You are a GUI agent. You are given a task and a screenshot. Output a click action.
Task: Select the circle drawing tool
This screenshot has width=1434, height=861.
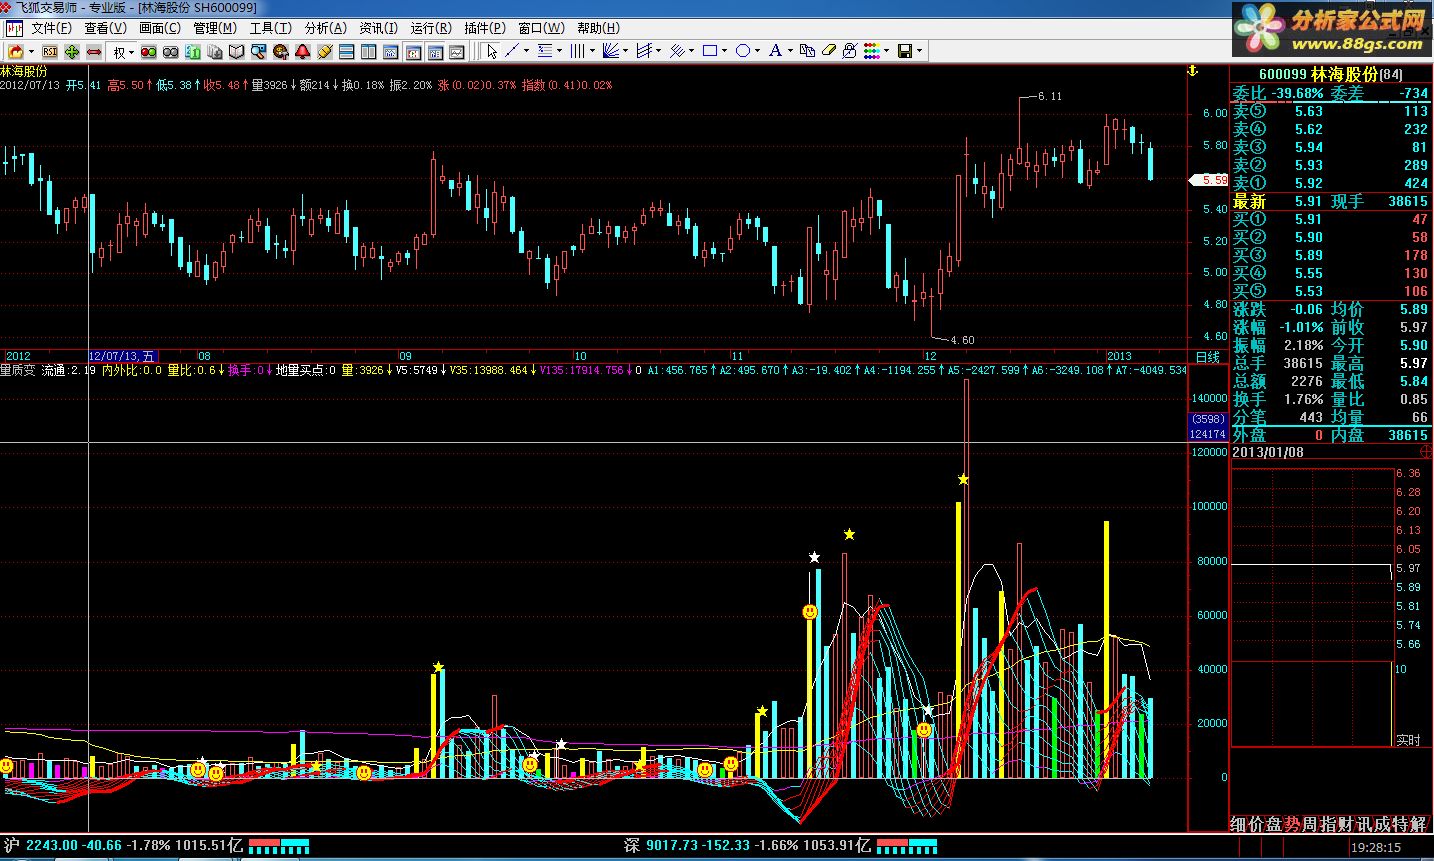[x=743, y=51]
